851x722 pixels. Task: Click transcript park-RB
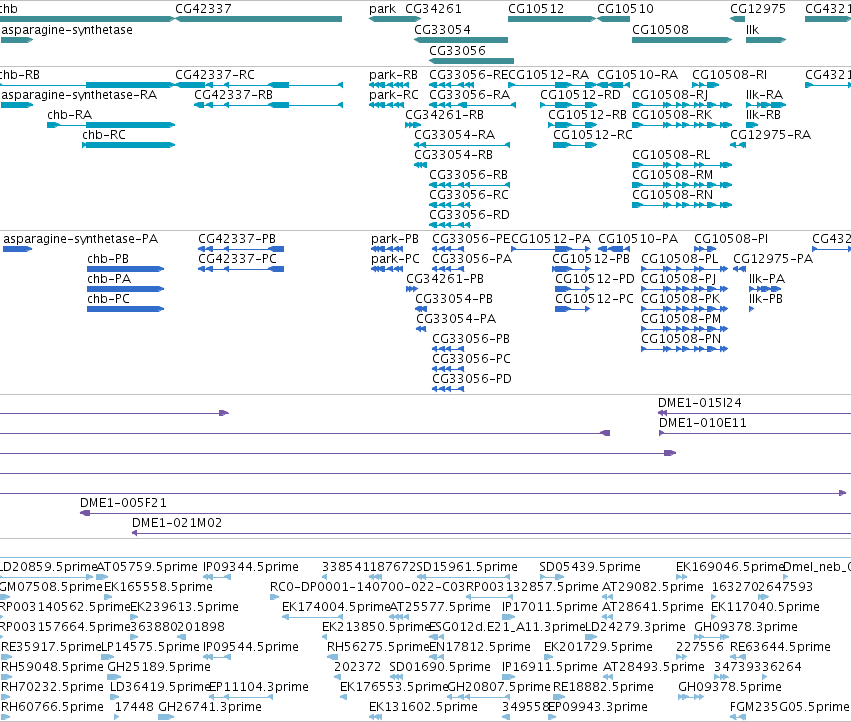point(393,75)
